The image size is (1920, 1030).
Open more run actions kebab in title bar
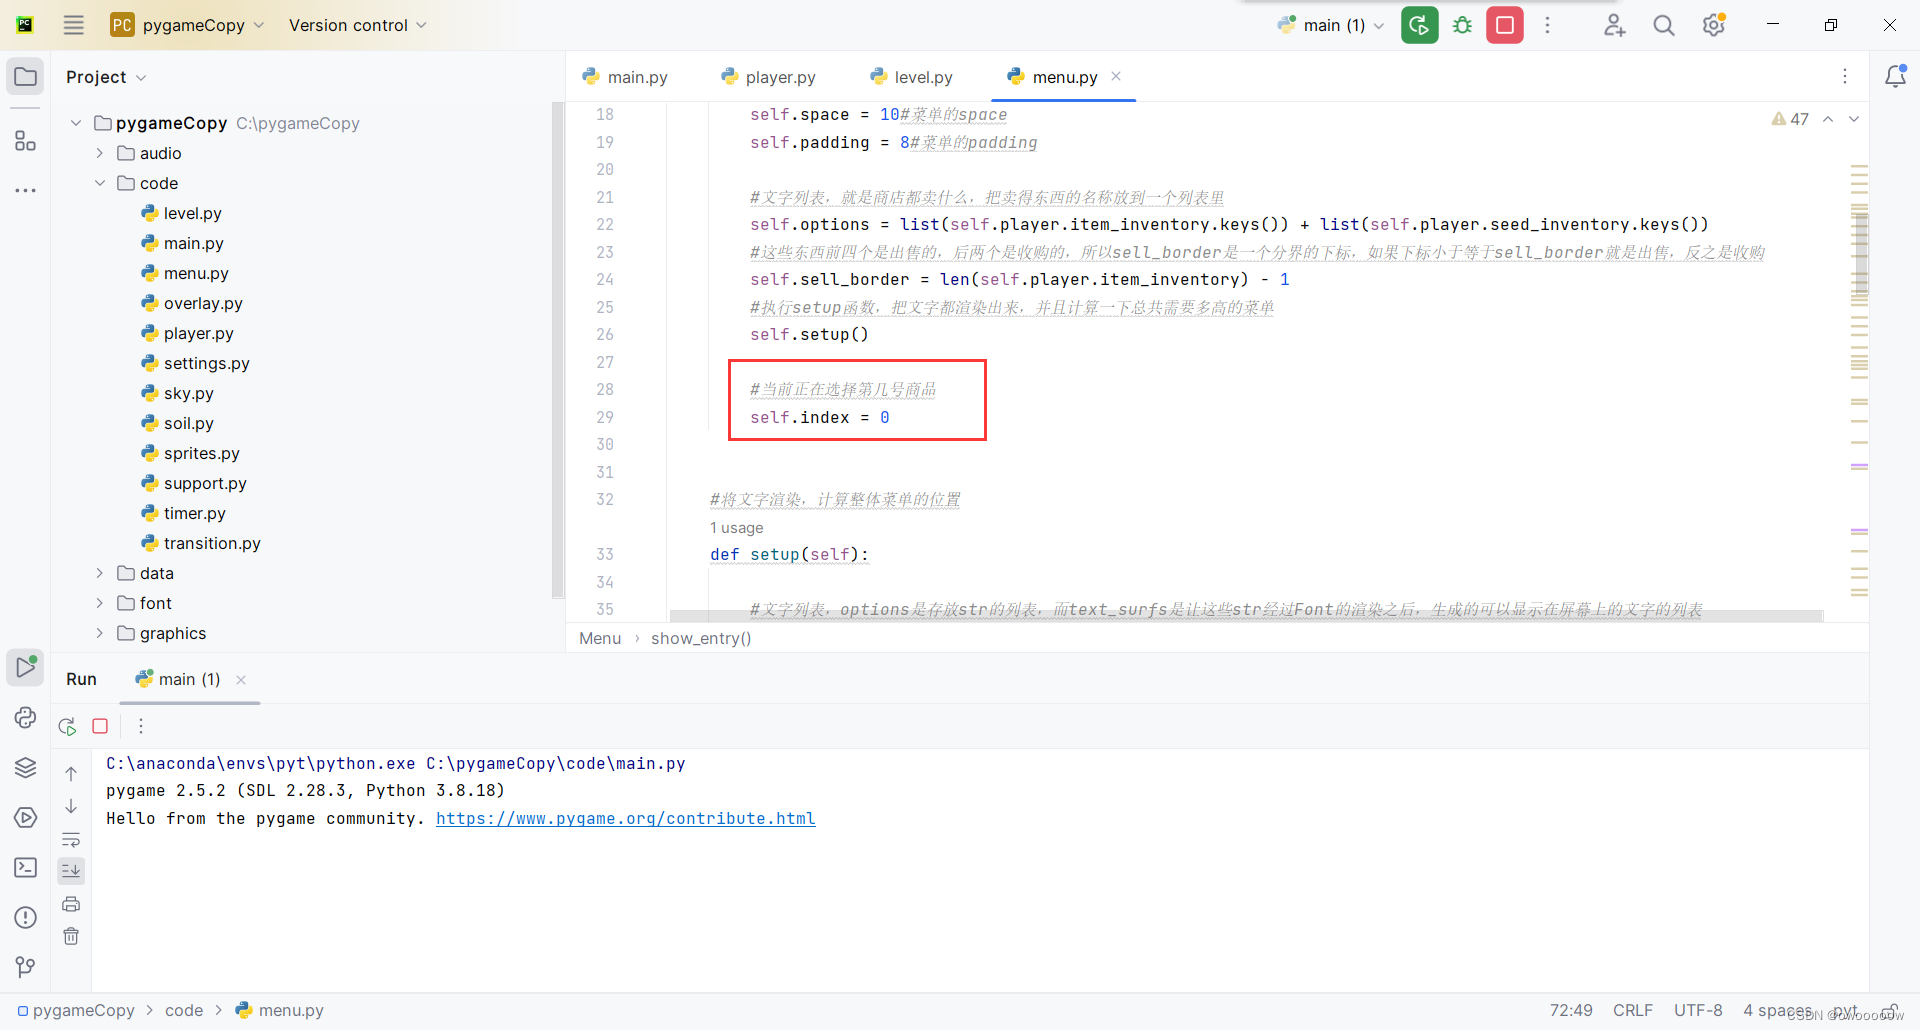[x=1547, y=25]
